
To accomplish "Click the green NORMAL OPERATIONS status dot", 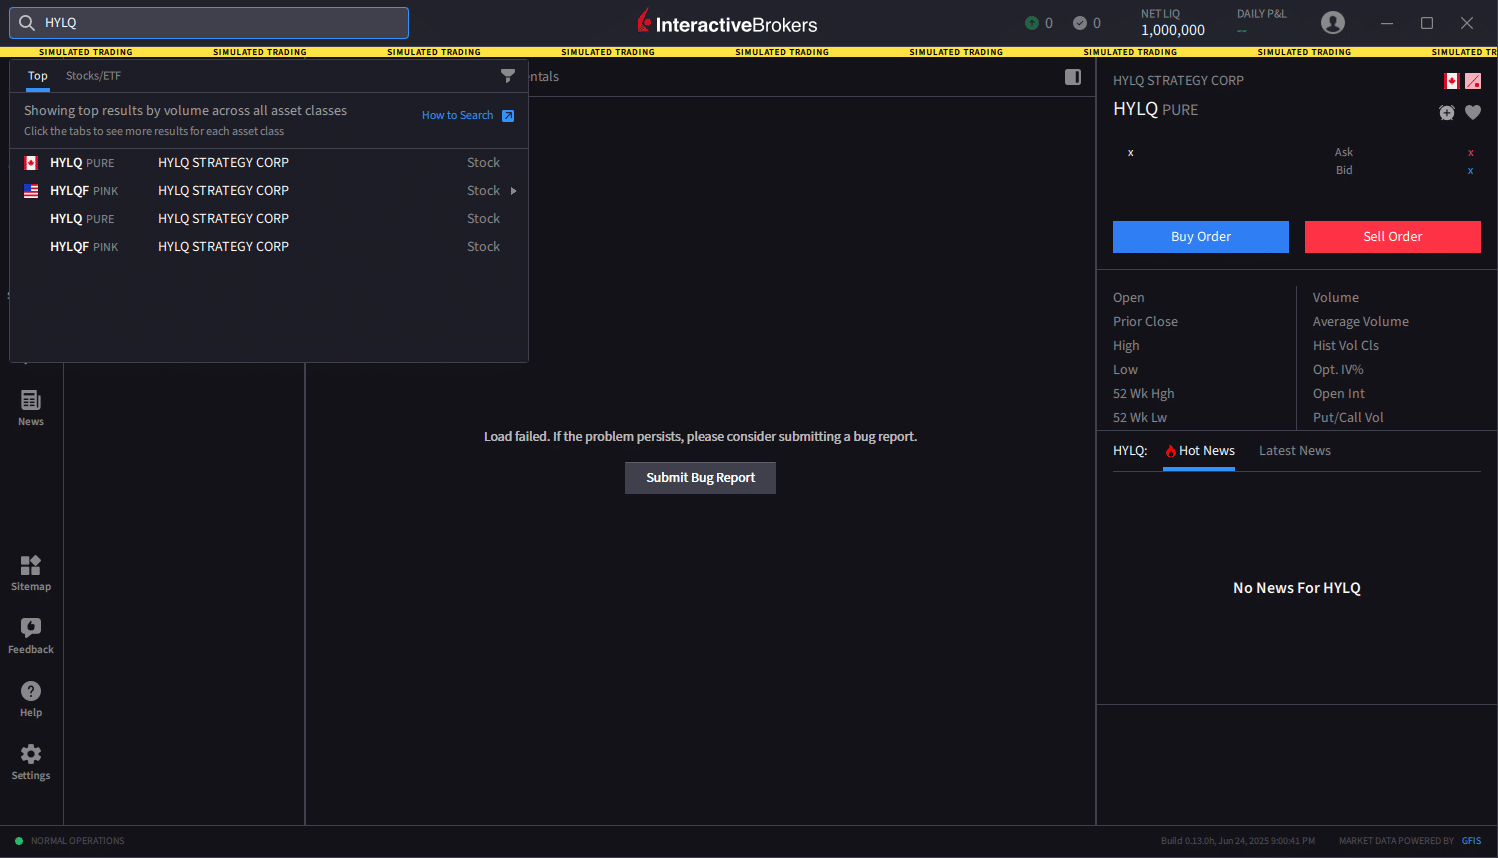I will (x=19, y=841).
